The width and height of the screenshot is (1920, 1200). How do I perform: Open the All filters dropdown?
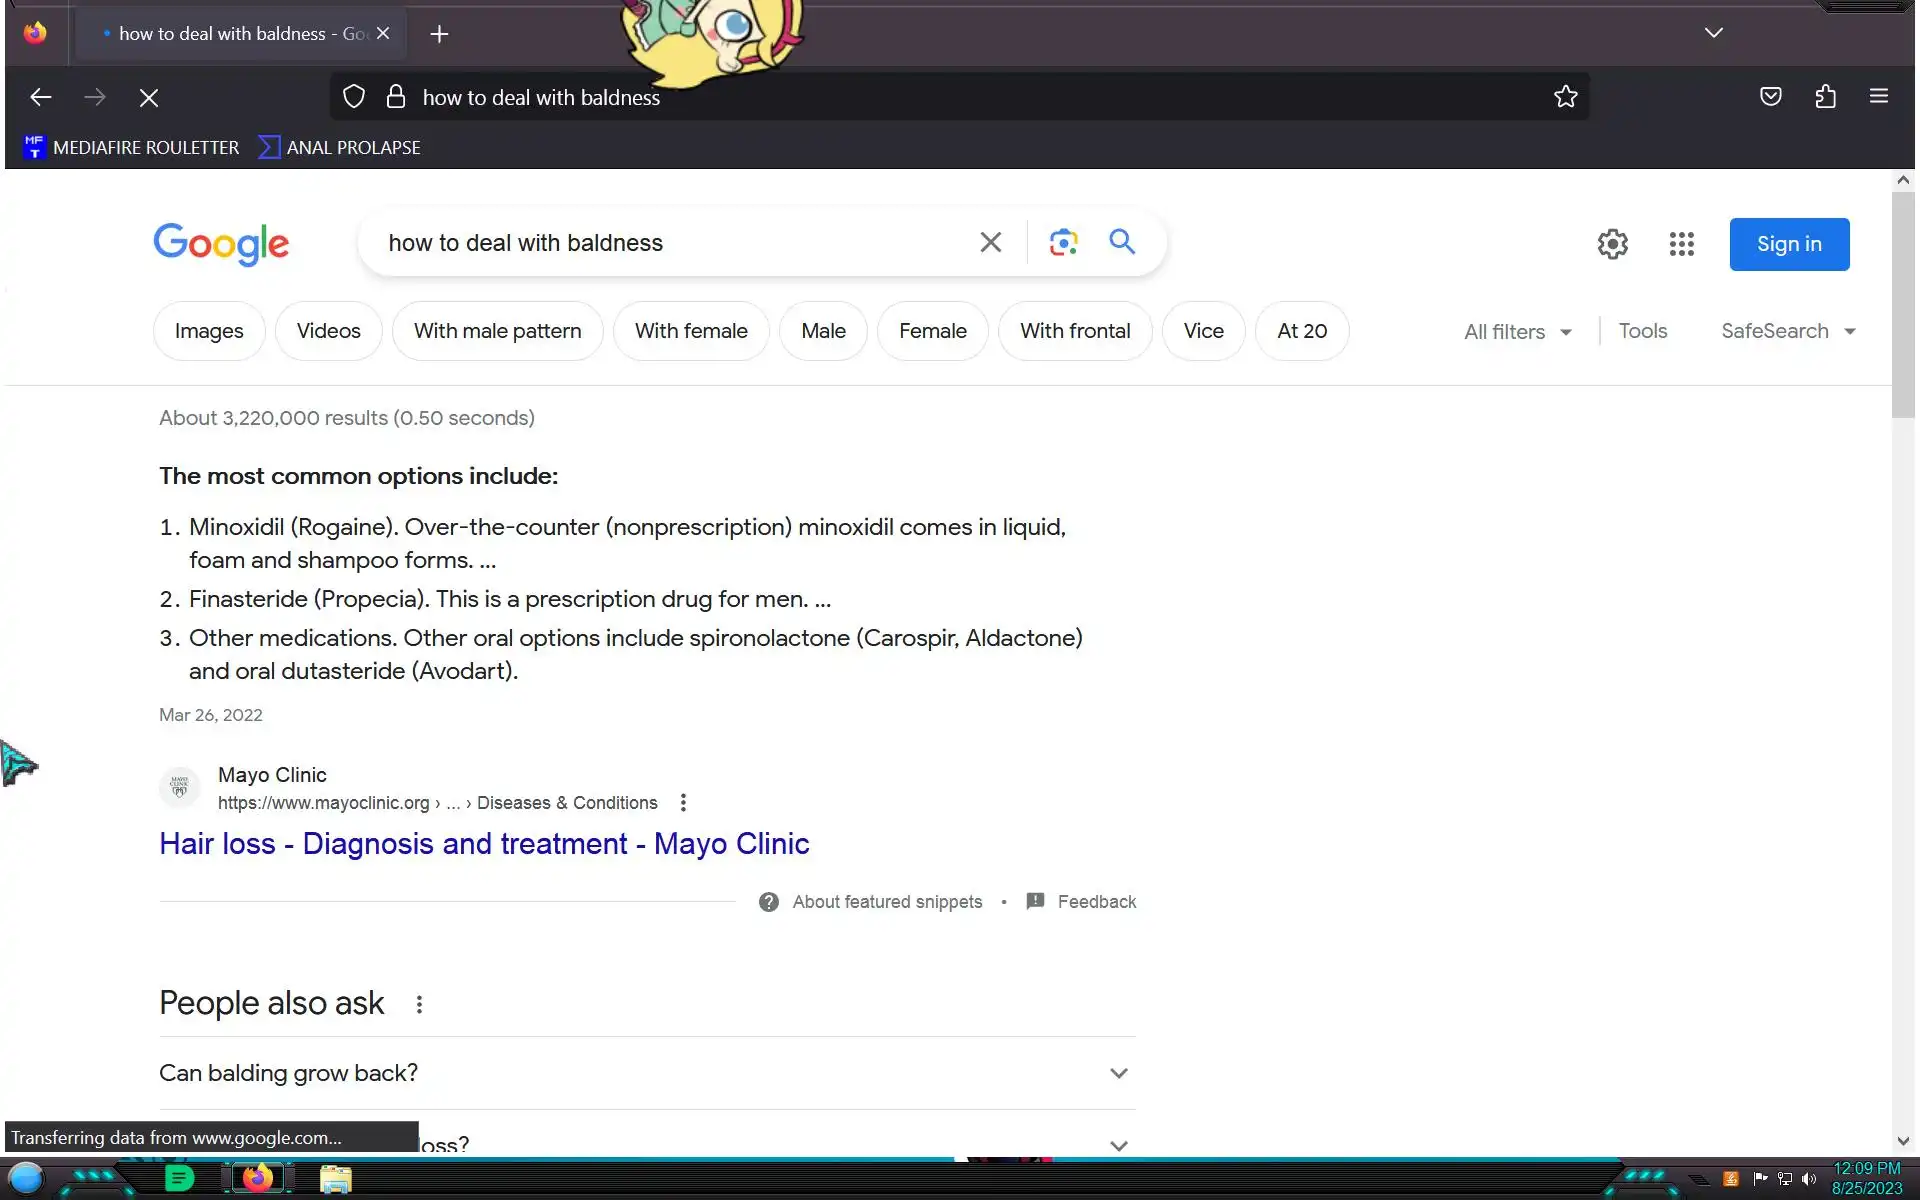coord(1517,332)
